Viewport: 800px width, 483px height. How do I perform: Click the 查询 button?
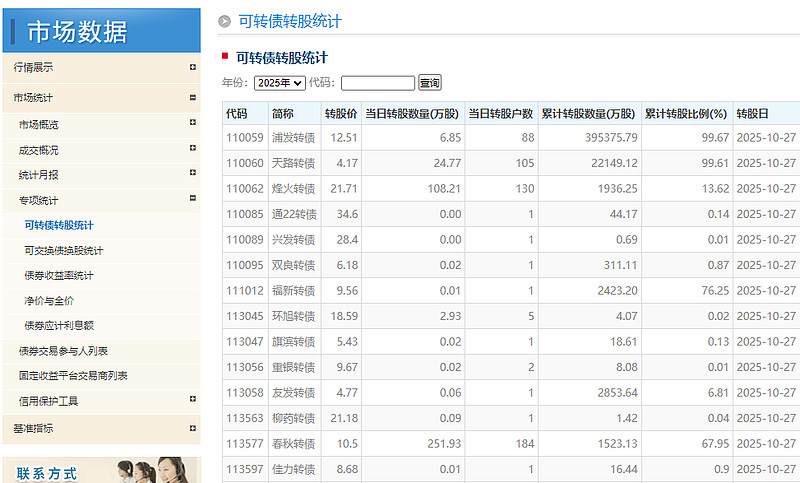click(430, 83)
